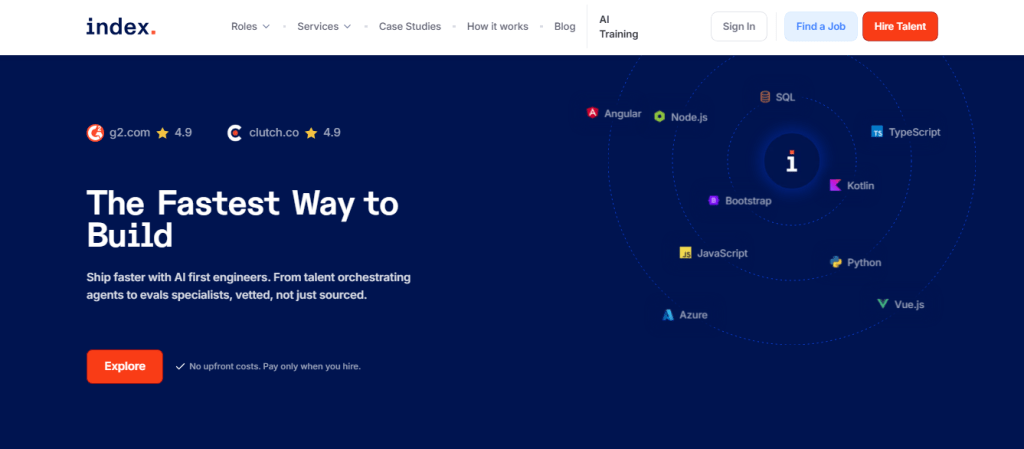Click the Bootstrap B icon

coord(714,200)
